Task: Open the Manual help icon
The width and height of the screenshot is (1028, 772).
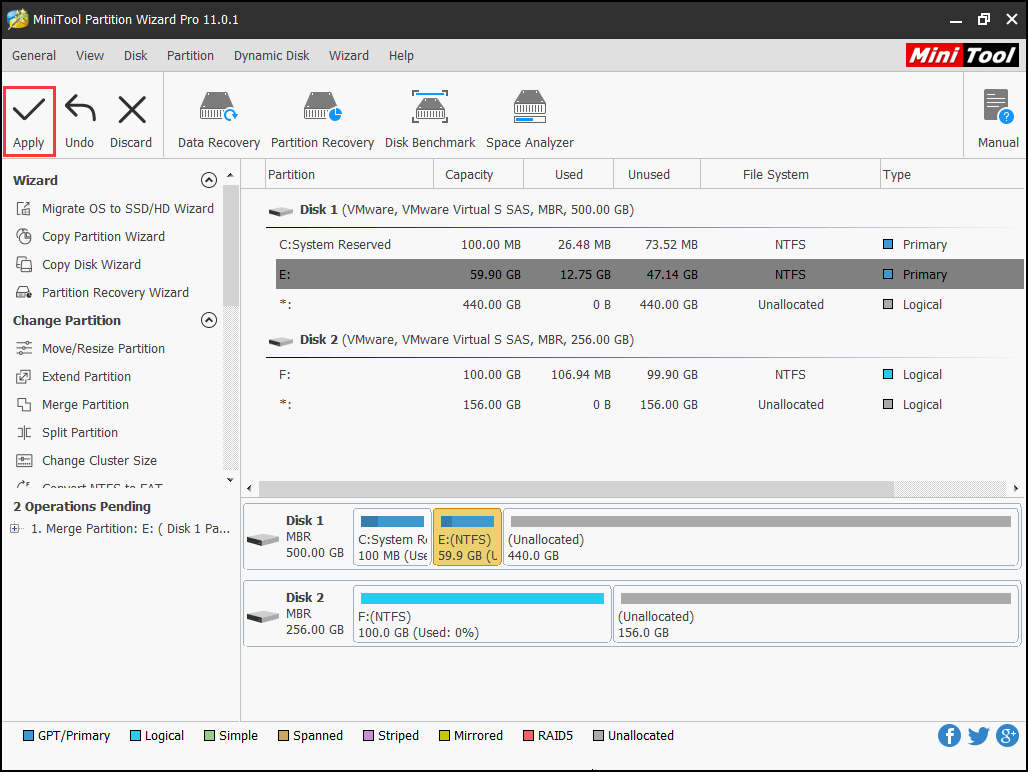Action: [998, 119]
